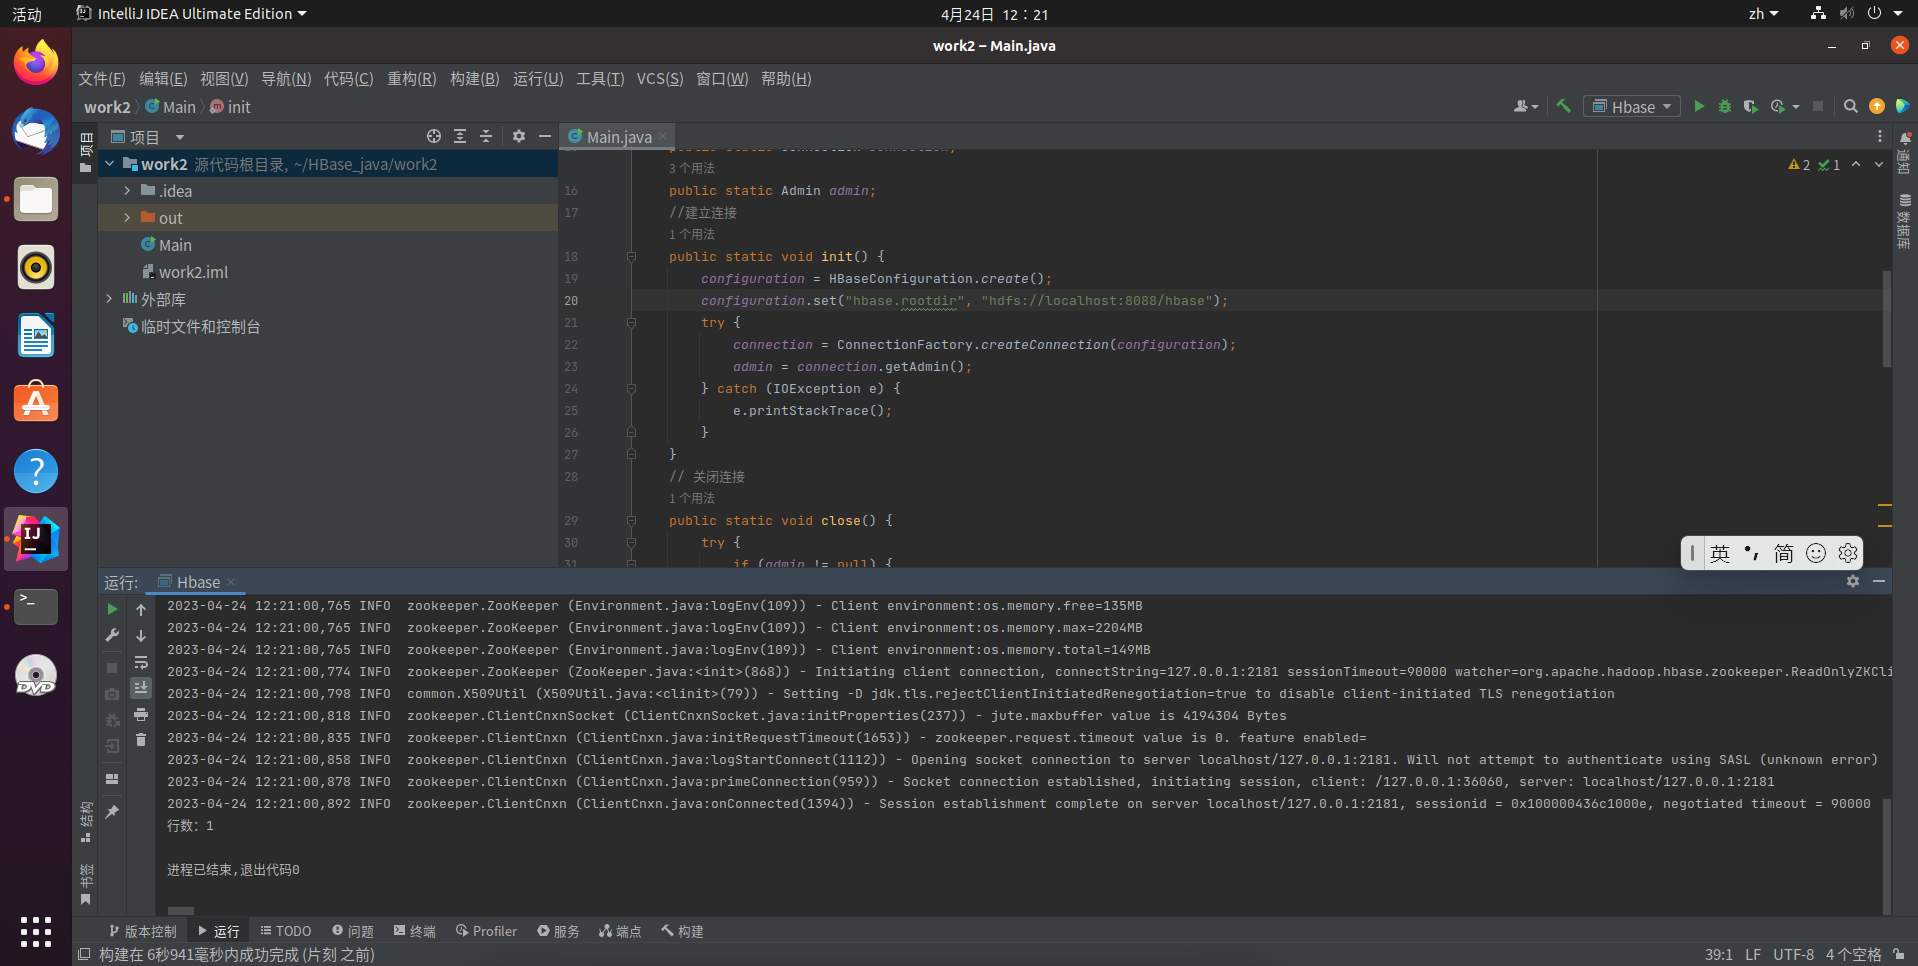Expand the .idea folder
Image resolution: width=1918 pixels, height=966 pixels.
click(127, 190)
